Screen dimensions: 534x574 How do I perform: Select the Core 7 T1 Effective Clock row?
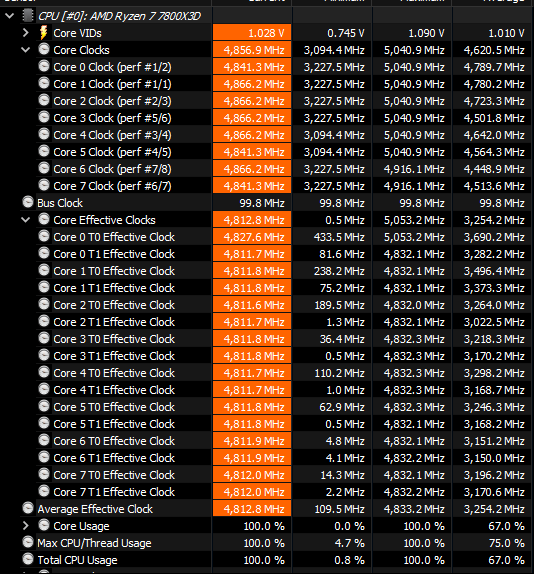click(x=114, y=492)
